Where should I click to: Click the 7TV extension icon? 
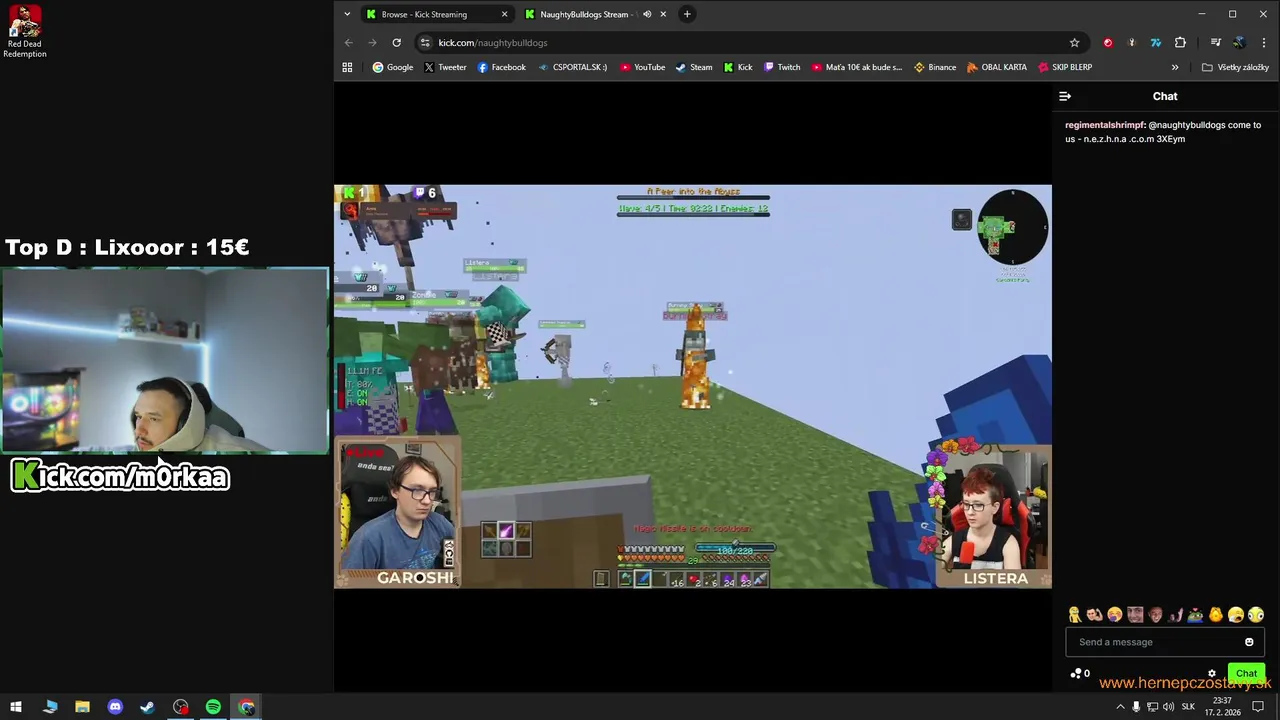tap(1156, 43)
